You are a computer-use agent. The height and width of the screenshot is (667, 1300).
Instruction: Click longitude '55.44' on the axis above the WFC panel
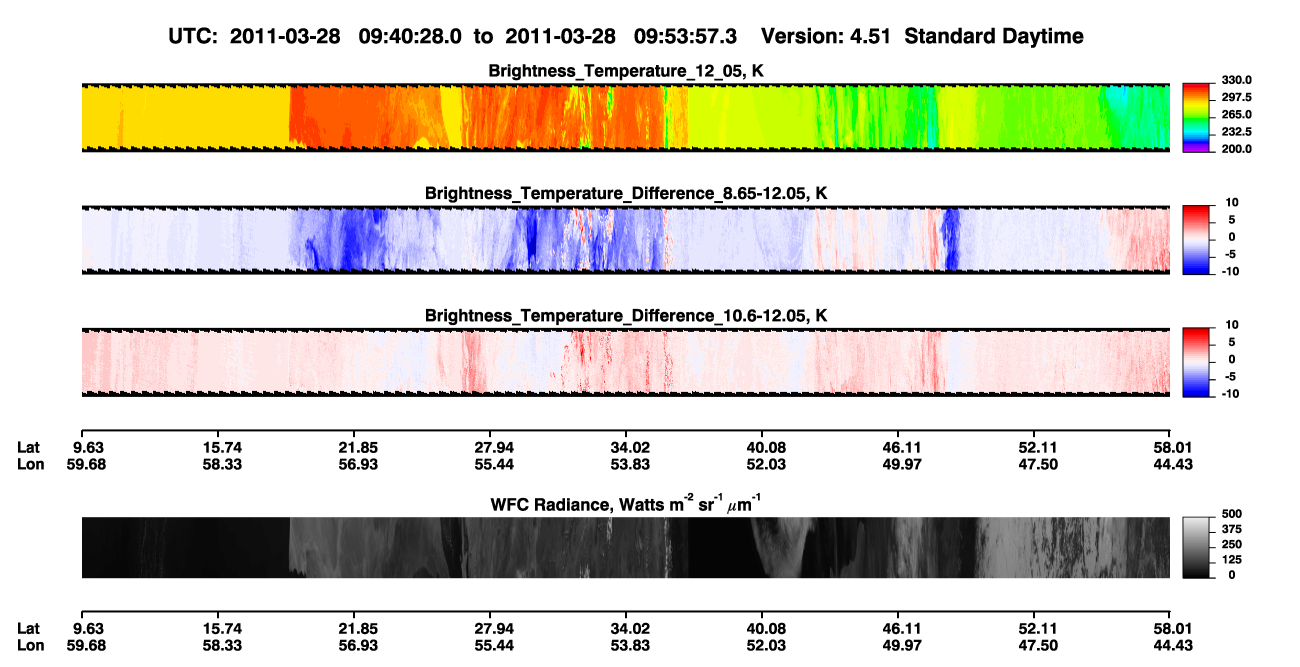494,464
